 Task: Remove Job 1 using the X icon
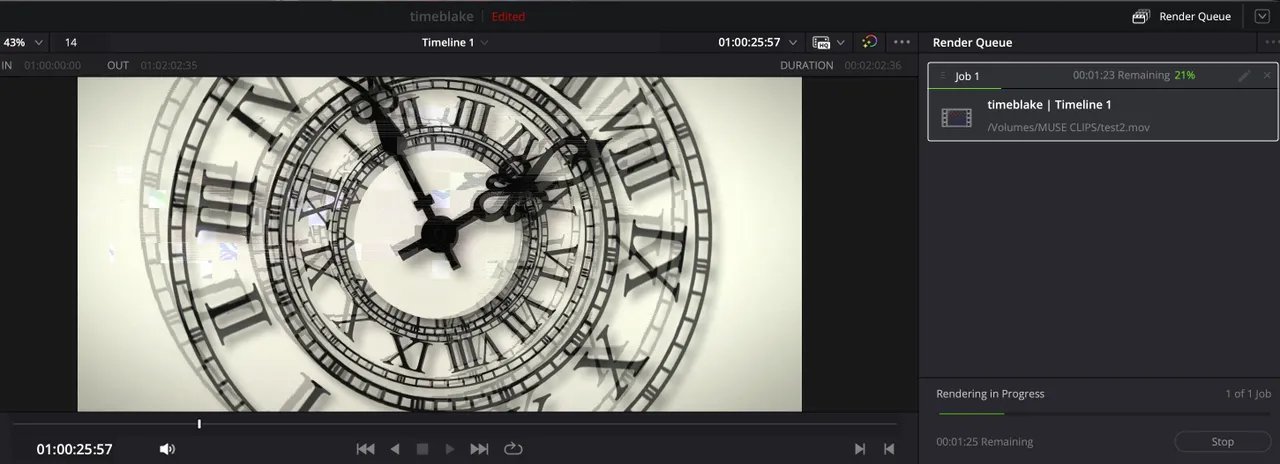[1267, 76]
